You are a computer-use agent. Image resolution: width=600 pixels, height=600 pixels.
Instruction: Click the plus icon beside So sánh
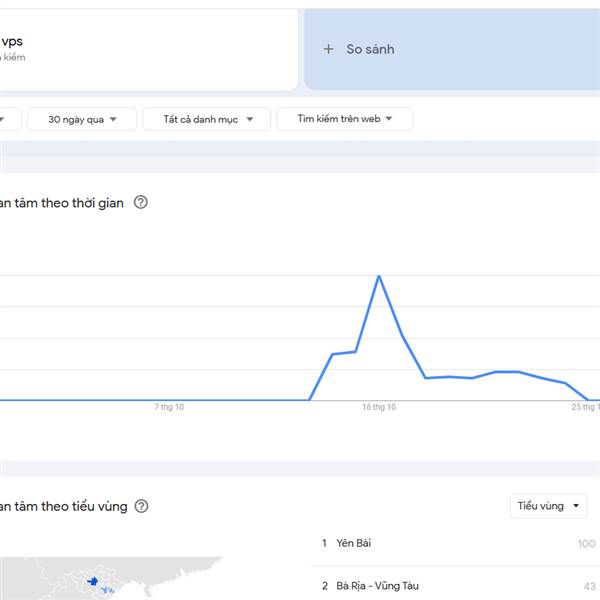click(328, 49)
